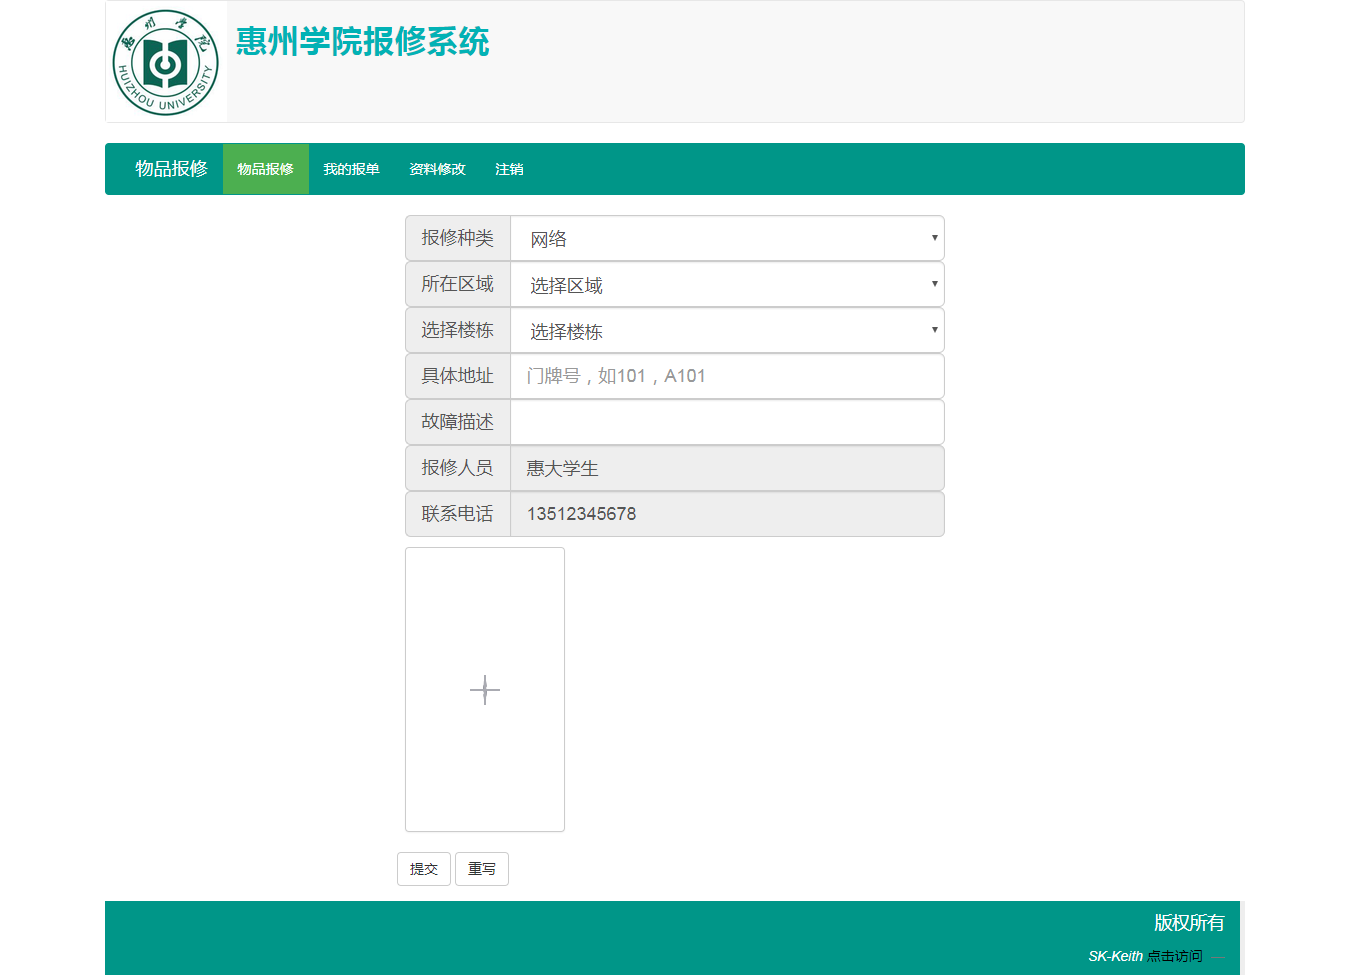Click the plus icon to upload image

[x=485, y=689]
